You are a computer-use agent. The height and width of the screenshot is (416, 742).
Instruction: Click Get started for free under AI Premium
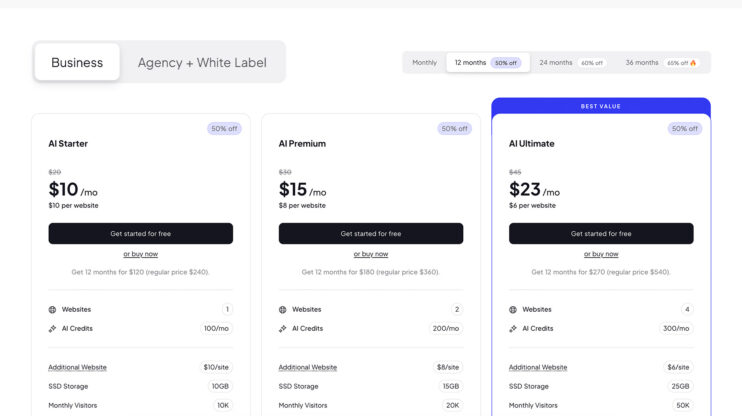(x=371, y=234)
